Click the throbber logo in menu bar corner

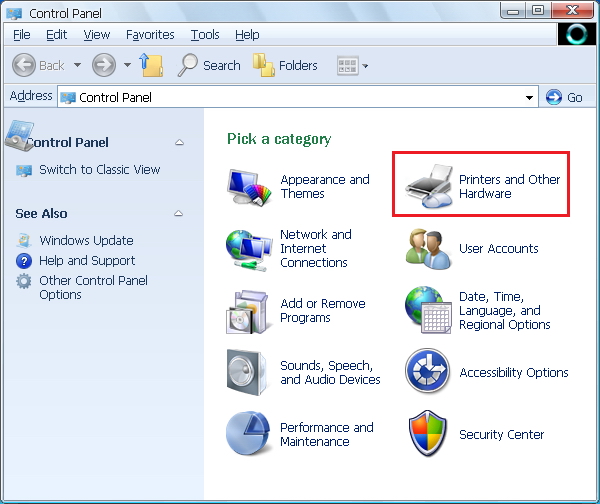click(576, 34)
